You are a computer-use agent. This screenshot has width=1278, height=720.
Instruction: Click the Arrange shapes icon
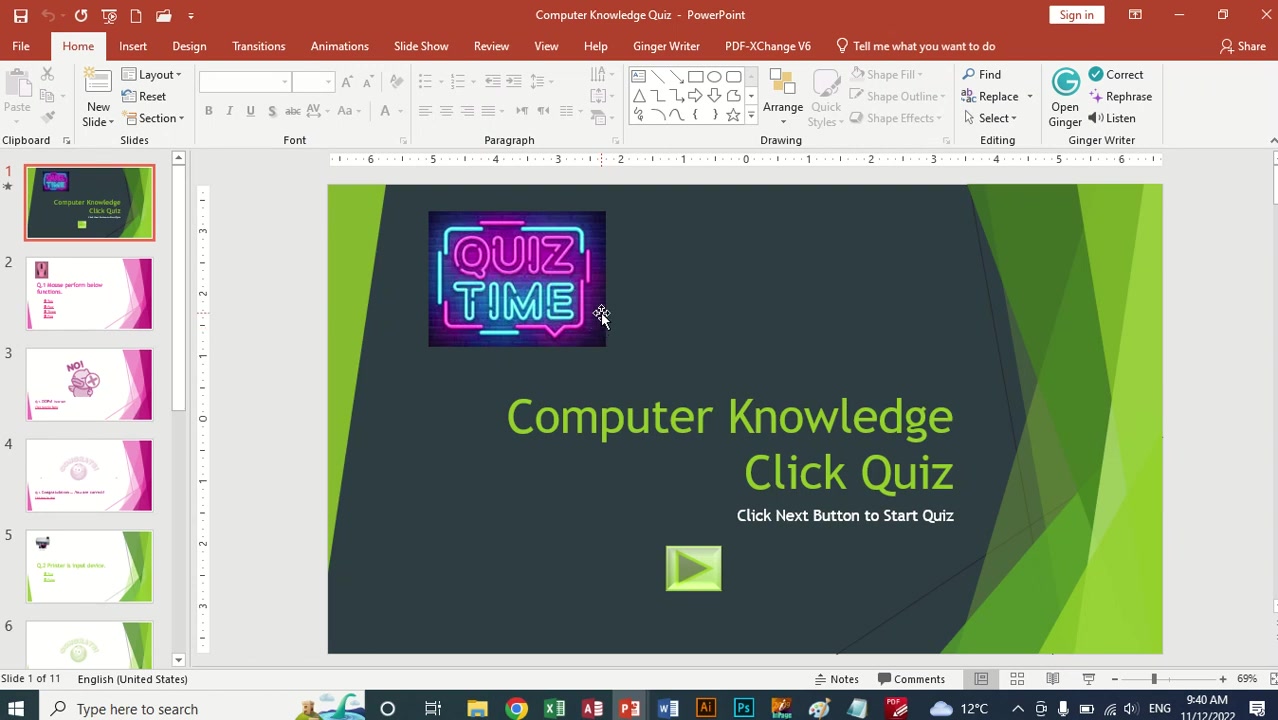pos(783,97)
